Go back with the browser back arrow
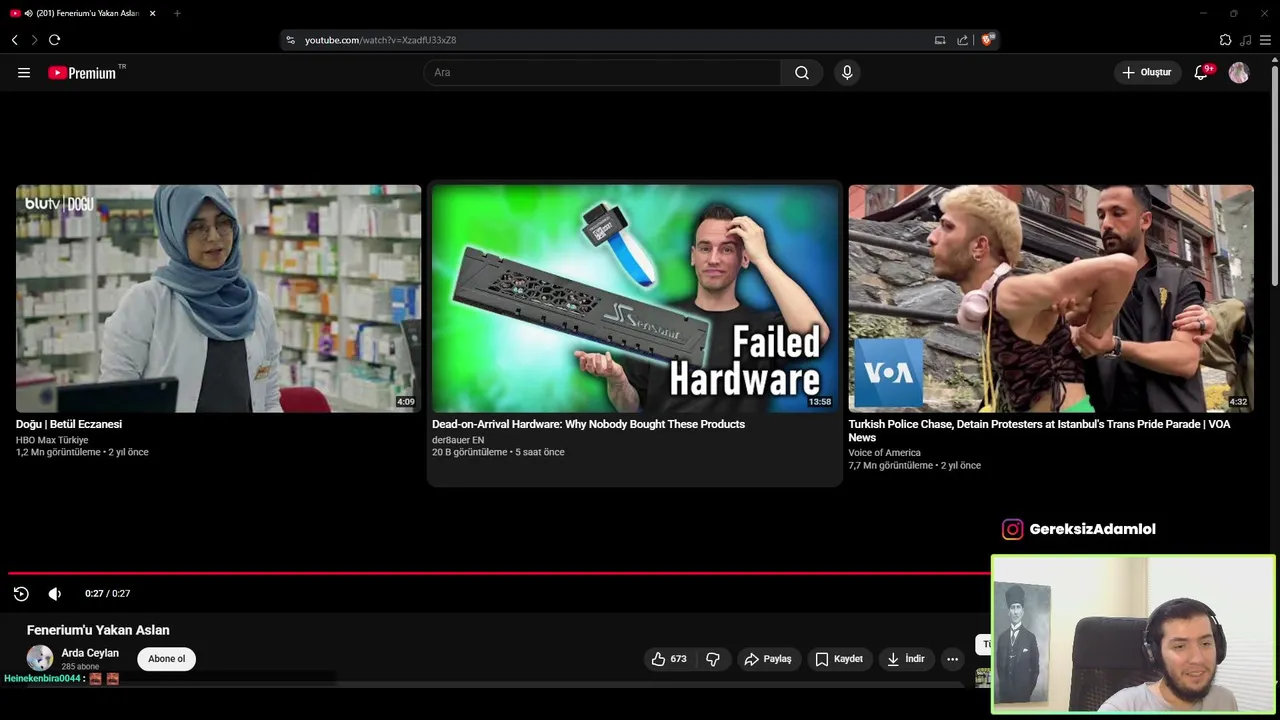The image size is (1280, 720). (x=15, y=40)
